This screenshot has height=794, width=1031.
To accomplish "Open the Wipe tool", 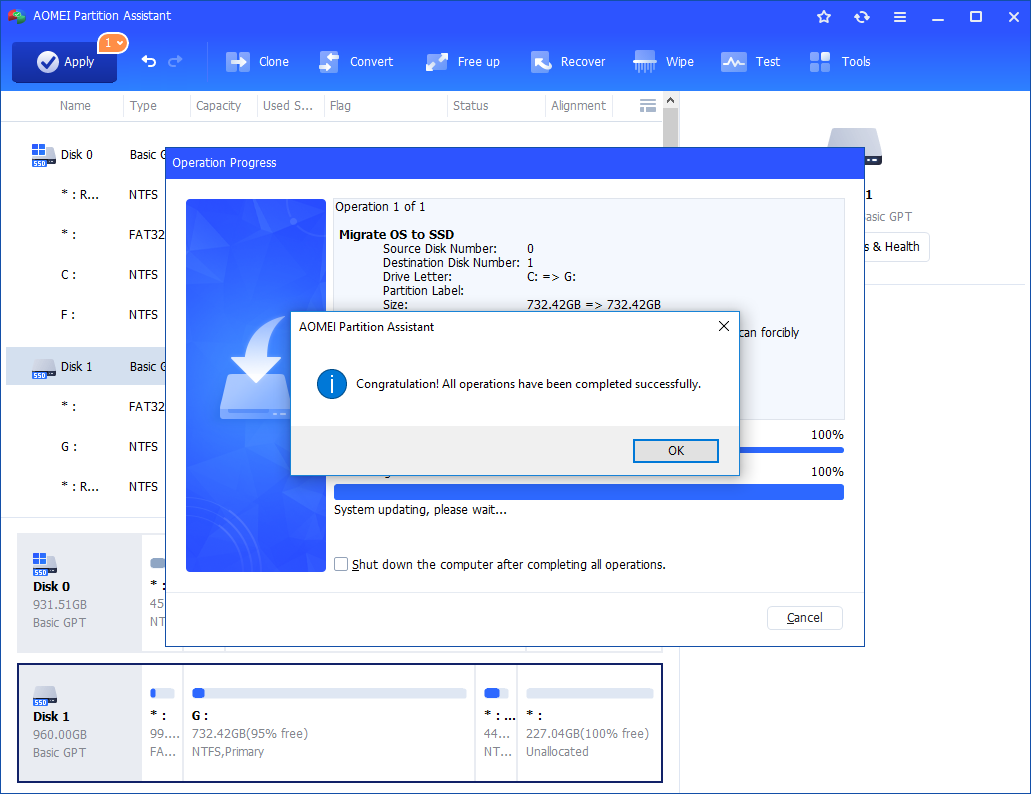I will (x=663, y=62).
